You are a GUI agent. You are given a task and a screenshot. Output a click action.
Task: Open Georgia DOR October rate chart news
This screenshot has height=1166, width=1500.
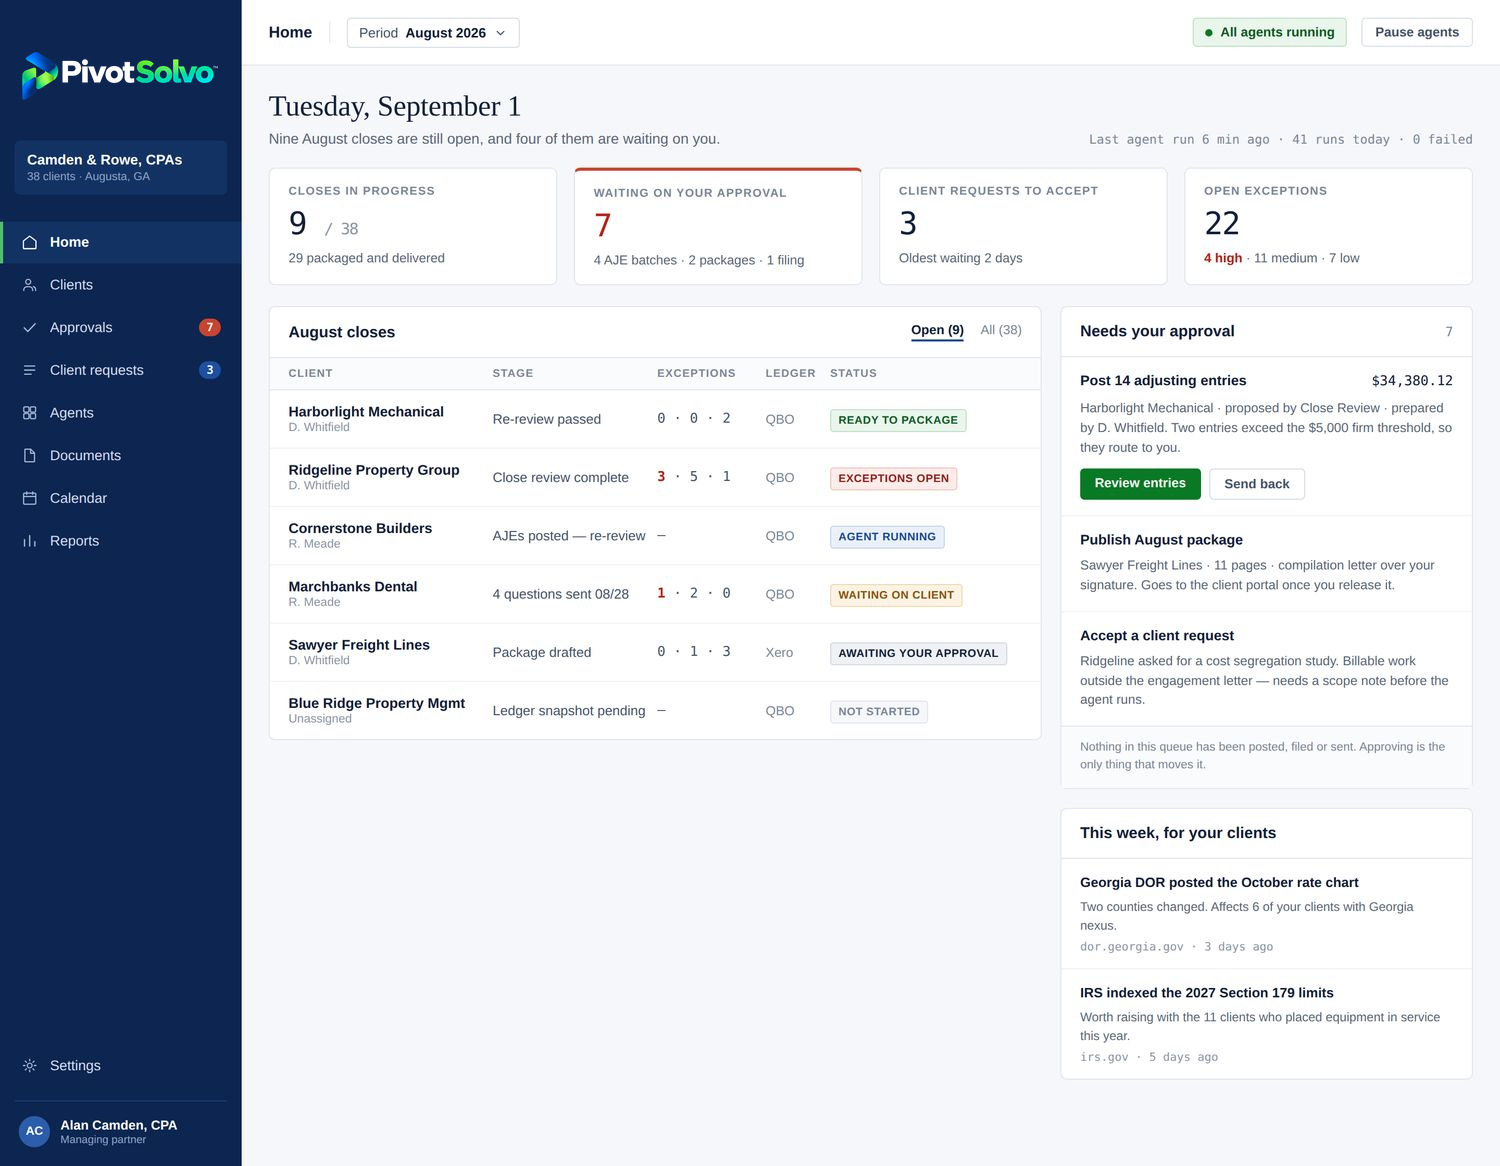(x=1266, y=914)
